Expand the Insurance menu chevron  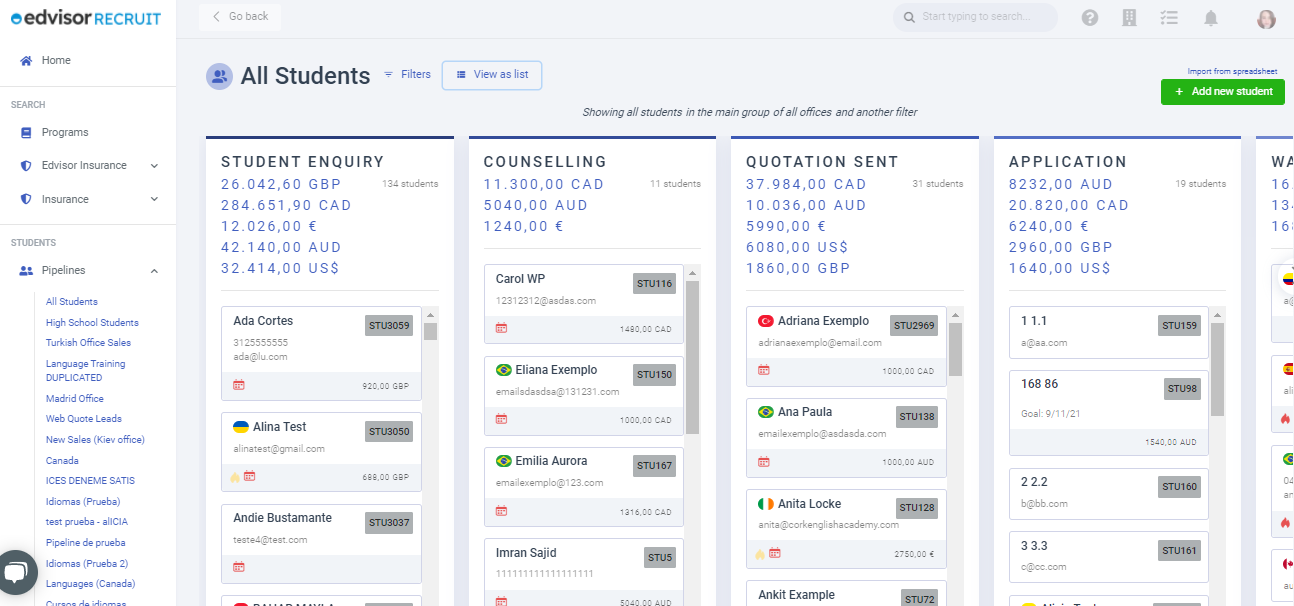pos(154,199)
